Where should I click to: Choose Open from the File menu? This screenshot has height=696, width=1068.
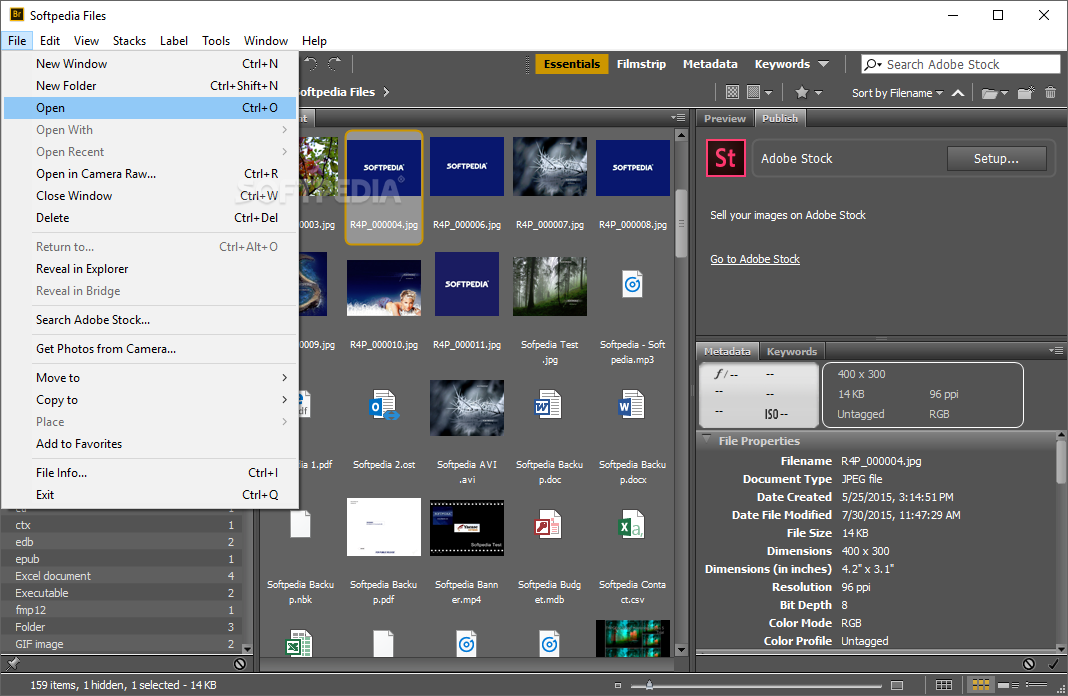(x=150, y=108)
